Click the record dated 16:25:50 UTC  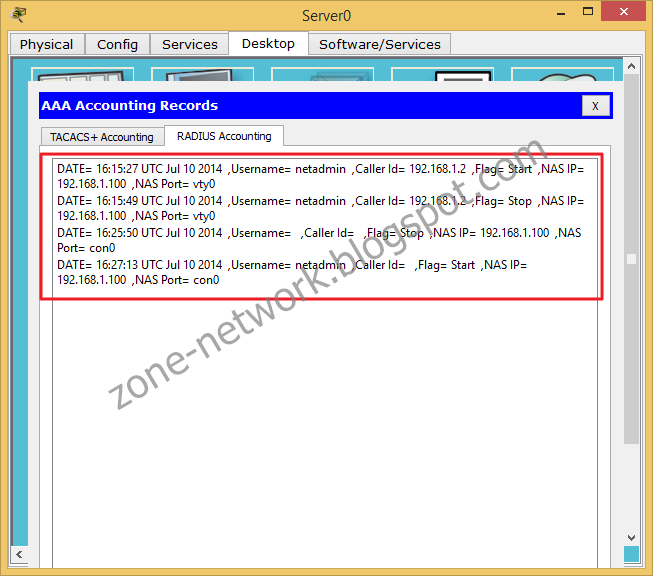pos(319,240)
